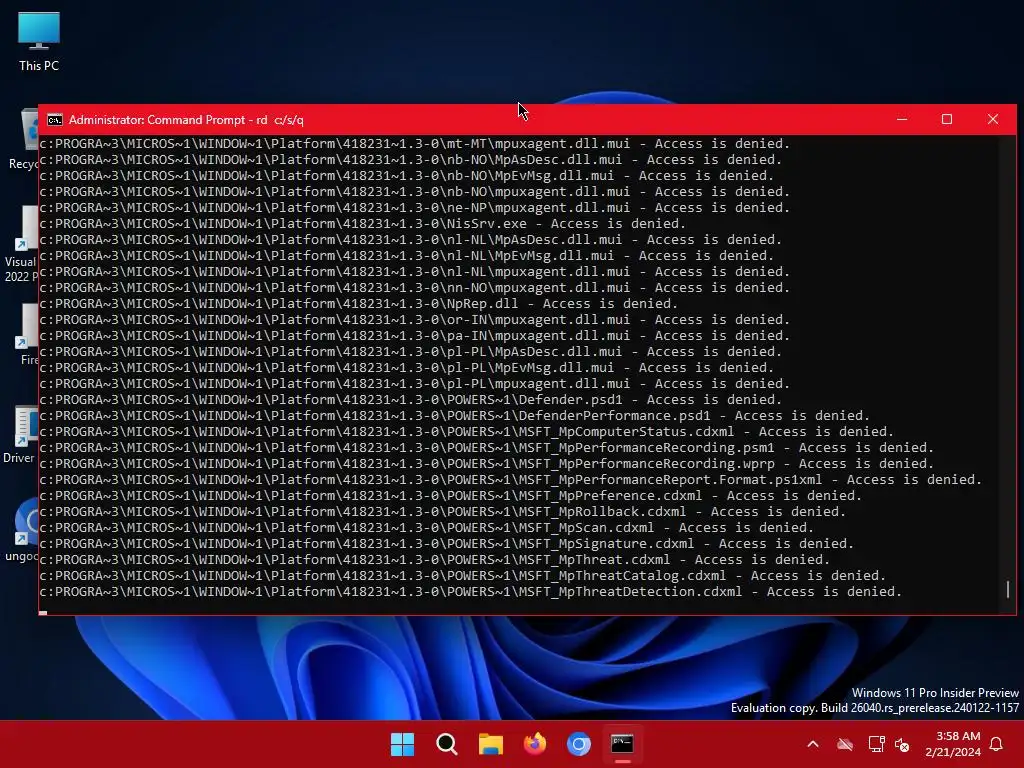Click the MSFT_MpThreatDetection.cdxml line
The width and height of the screenshot is (1024, 768).
point(470,592)
